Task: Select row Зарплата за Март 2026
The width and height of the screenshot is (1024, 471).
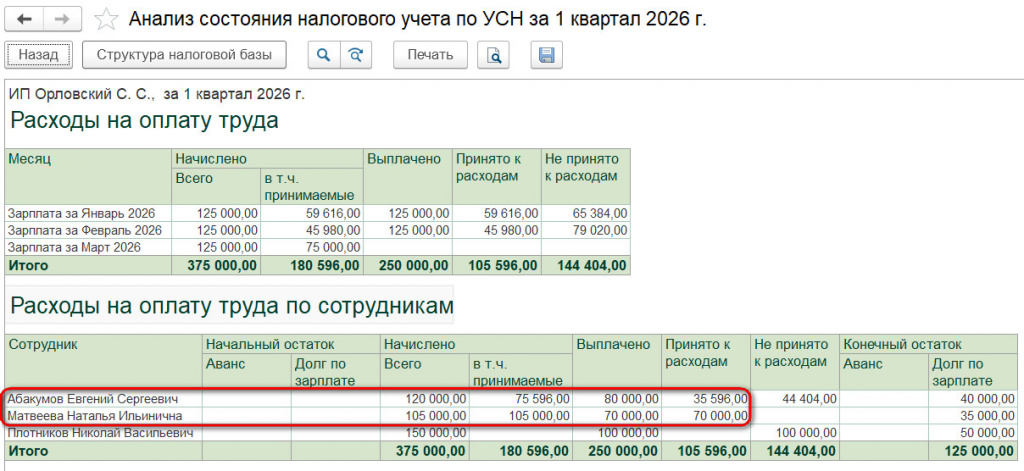Action: click(x=317, y=248)
